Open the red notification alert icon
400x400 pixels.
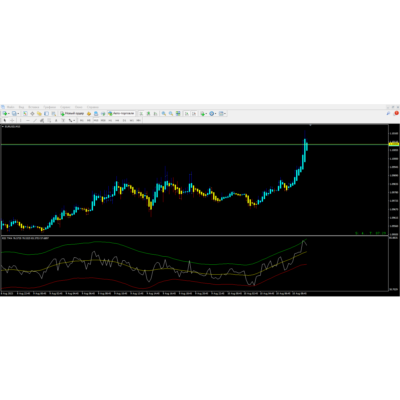coord(396,113)
